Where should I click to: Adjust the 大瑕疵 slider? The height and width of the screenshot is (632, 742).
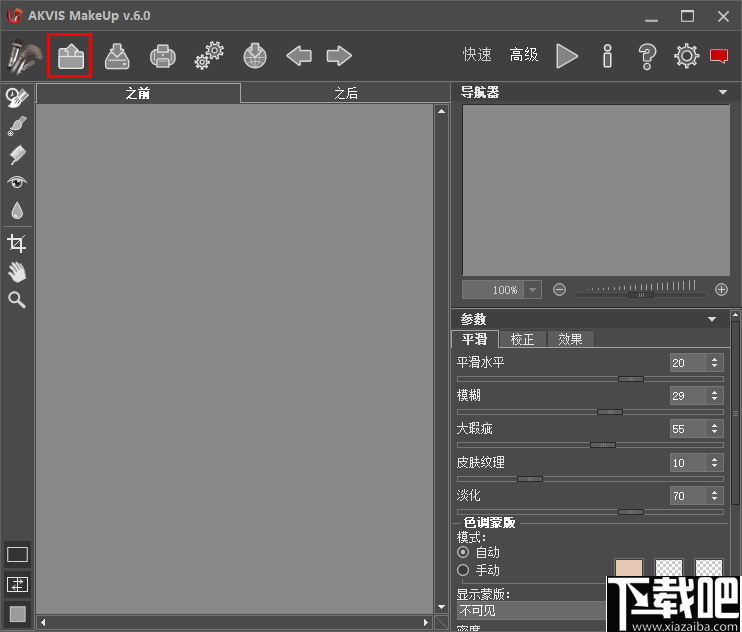tap(590, 445)
